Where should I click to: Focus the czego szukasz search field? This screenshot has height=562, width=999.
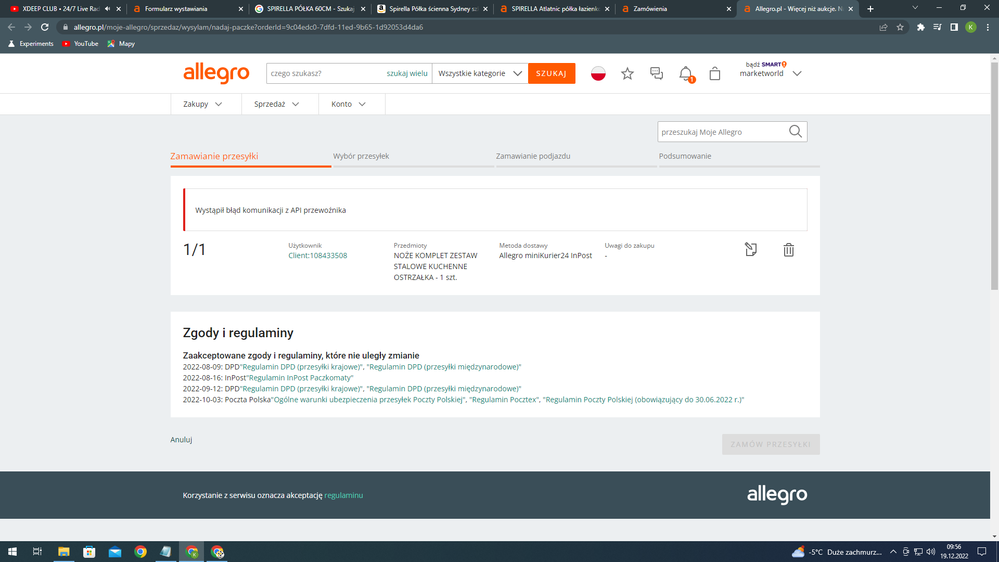pyautogui.click(x=325, y=73)
